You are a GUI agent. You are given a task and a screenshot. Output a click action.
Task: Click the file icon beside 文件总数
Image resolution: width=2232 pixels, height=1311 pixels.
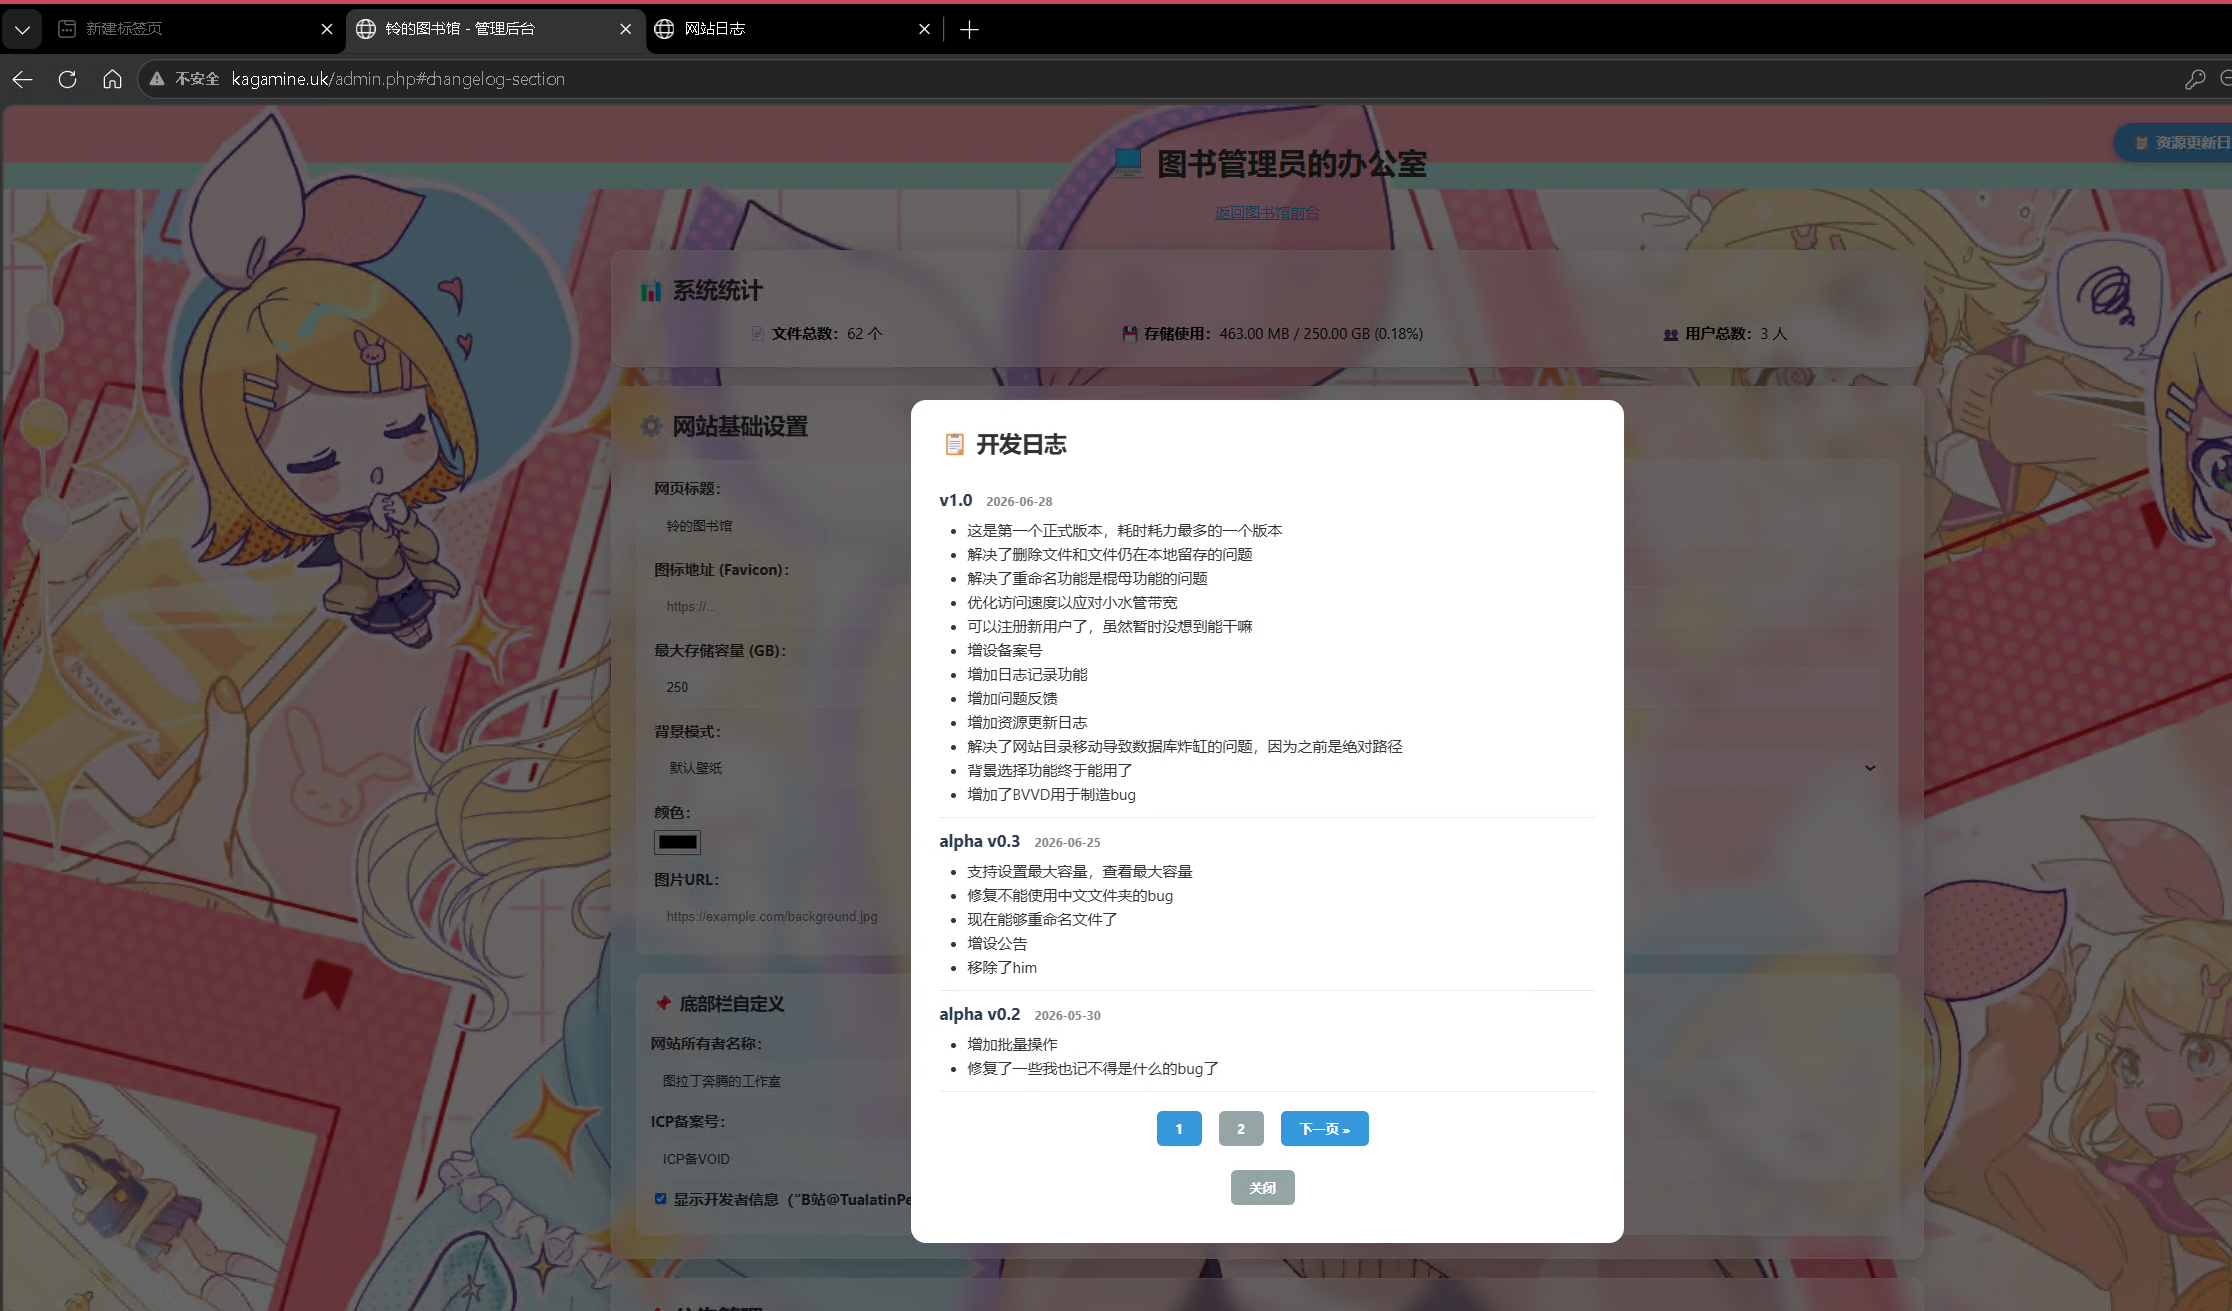click(x=758, y=334)
